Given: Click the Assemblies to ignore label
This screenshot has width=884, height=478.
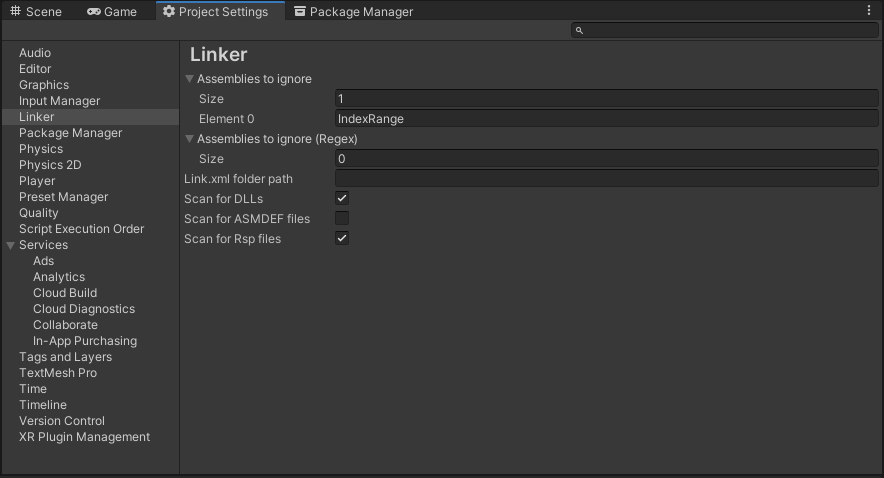Looking at the screenshot, I should [254, 79].
